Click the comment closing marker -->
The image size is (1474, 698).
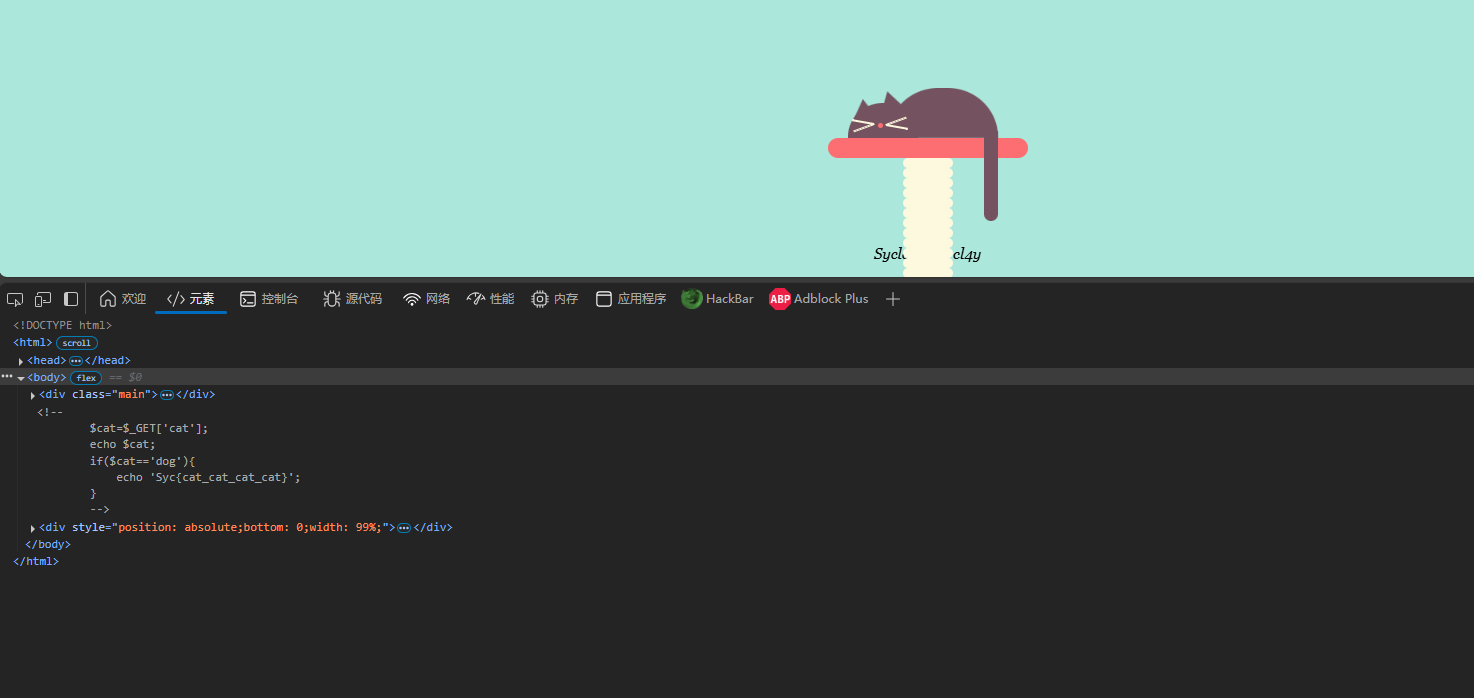(99, 510)
